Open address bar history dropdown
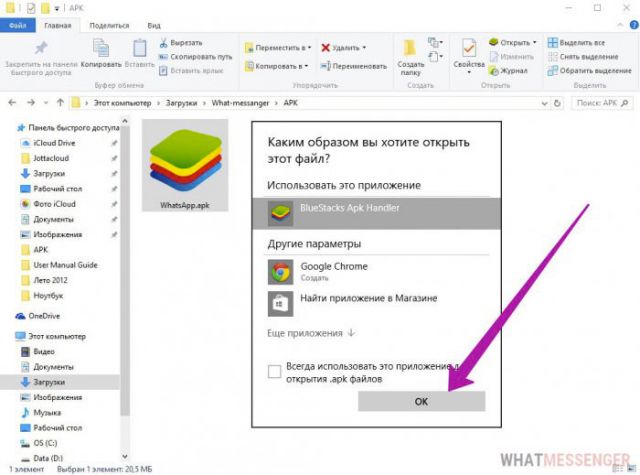Viewport: 640px width, 475px height. [x=544, y=103]
